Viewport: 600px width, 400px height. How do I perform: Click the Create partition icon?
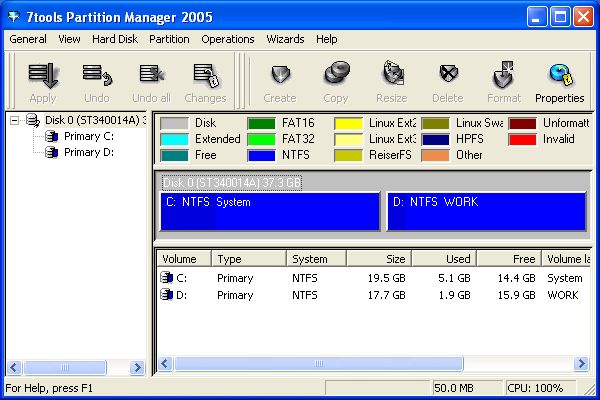(x=280, y=80)
